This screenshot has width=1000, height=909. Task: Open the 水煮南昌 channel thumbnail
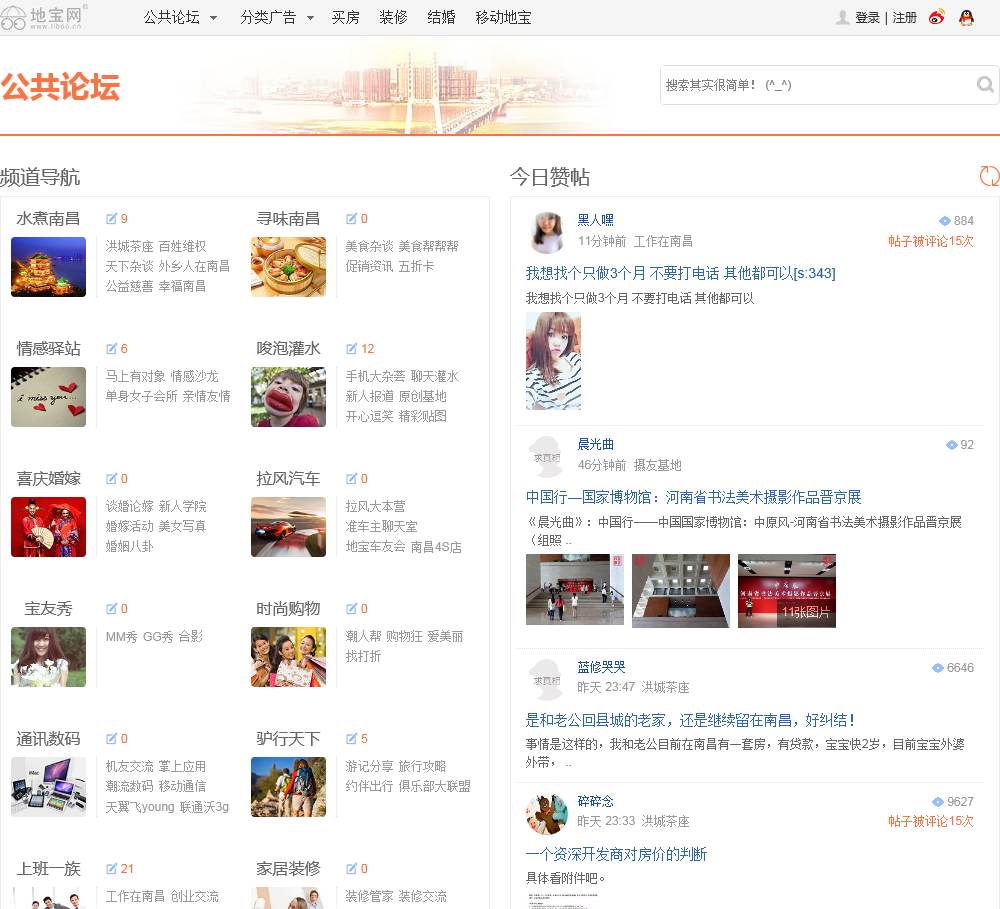(x=48, y=267)
